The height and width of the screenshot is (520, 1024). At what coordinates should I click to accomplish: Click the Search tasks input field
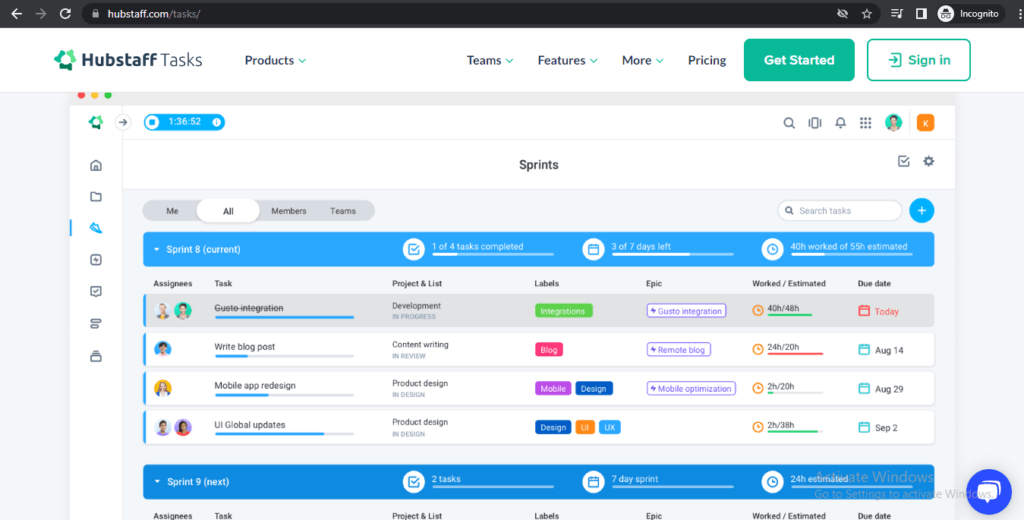(846, 211)
